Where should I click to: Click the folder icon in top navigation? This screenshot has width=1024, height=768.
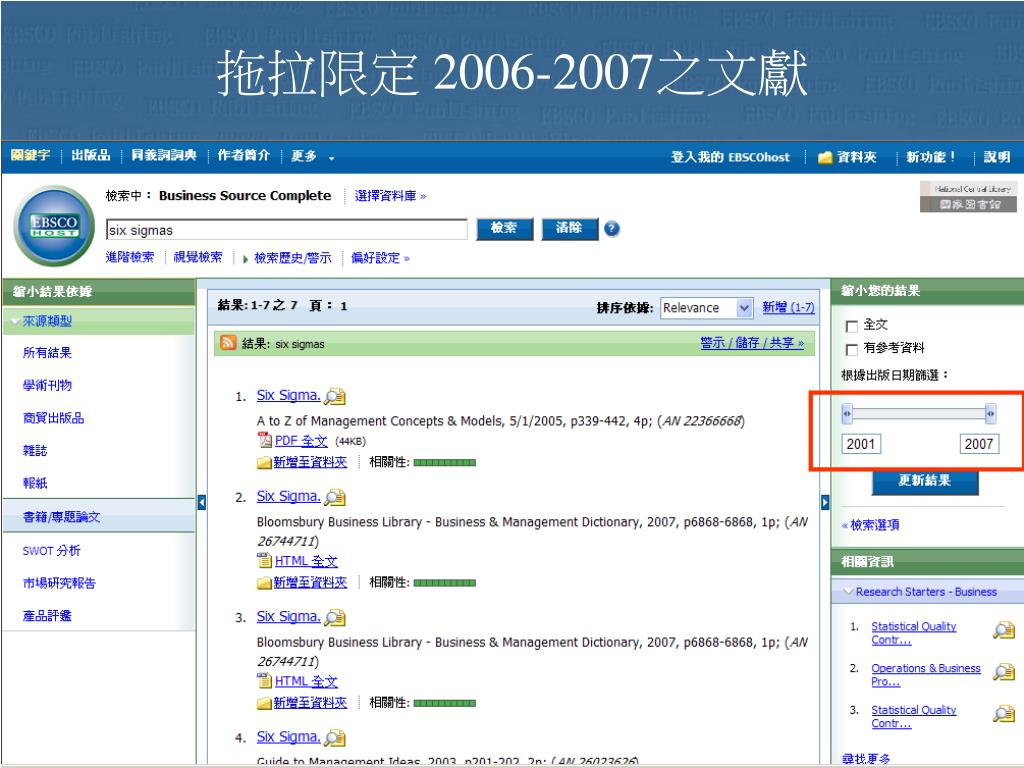[825, 157]
